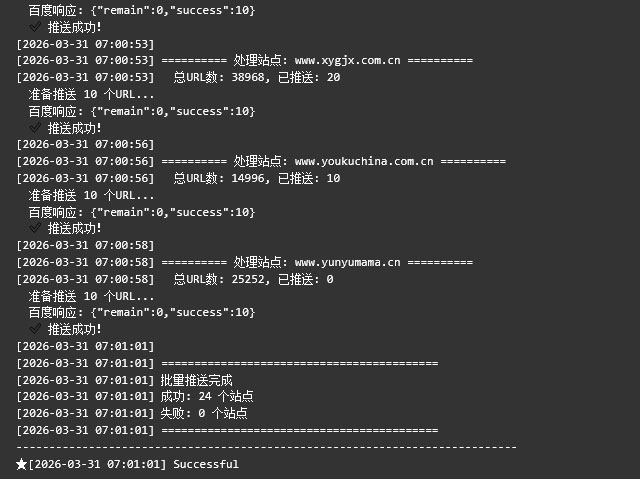Click "准备推送 10 个URL" under the youkuchina site
Viewport: 640px width, 479px height.
[x=91, y=195]
